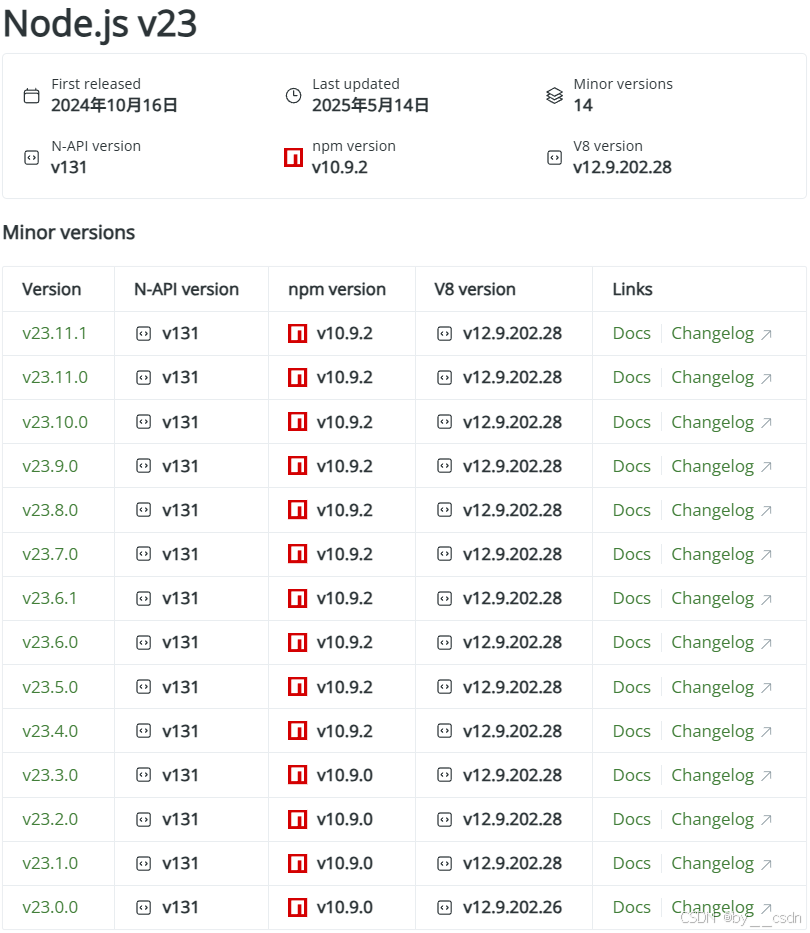Click the V8 version code icon in summary card
Image resolution: width=810 pixels, height=933 pixels.
click(554, 158)
